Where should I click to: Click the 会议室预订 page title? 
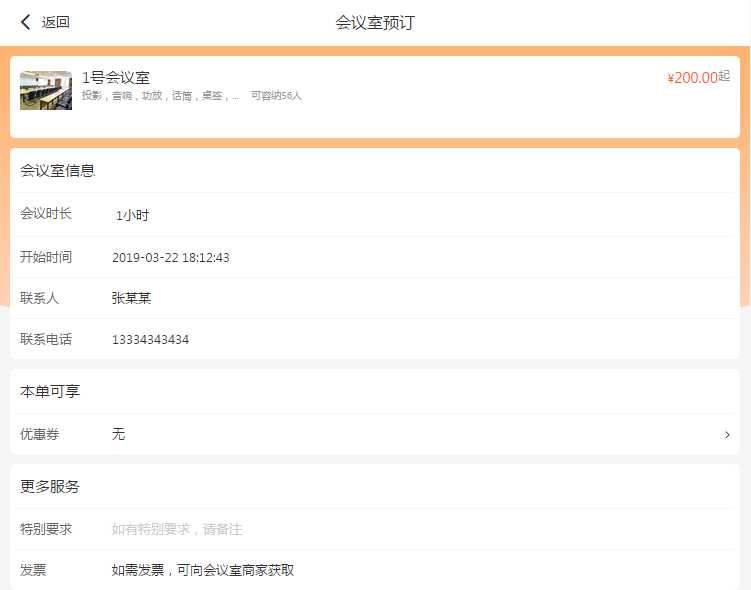375,23
